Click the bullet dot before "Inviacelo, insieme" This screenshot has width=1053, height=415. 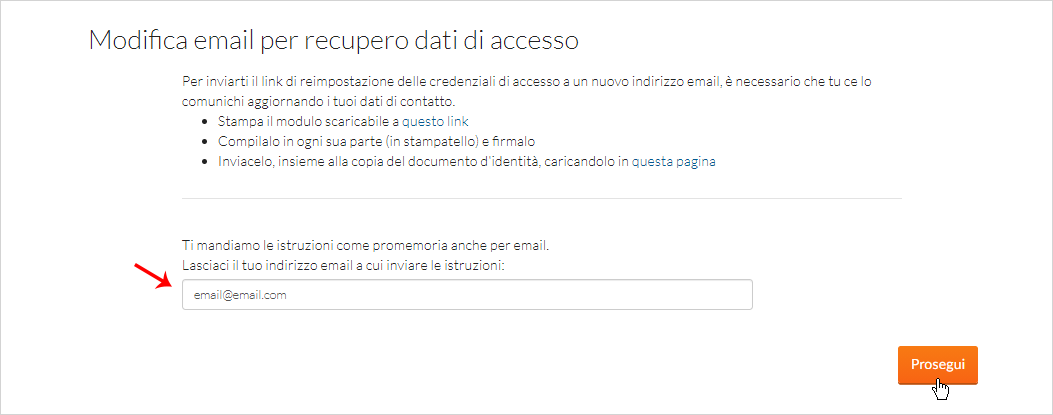[205, 163]
